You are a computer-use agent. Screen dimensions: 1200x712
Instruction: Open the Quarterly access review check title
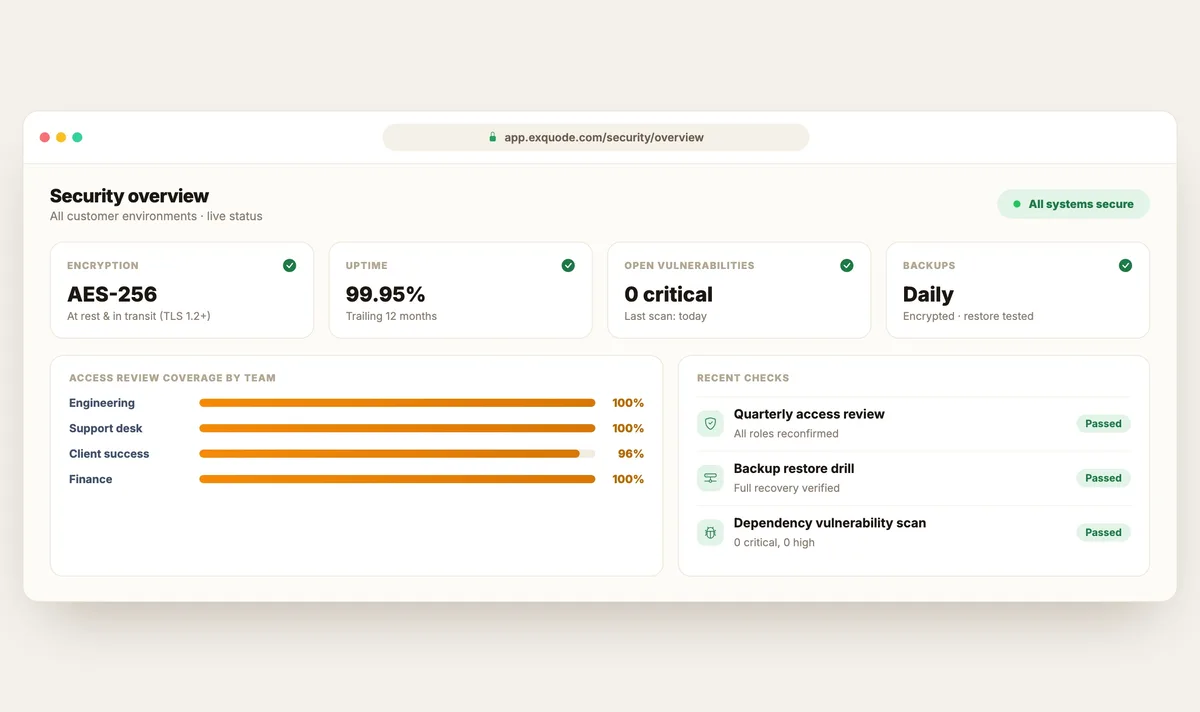pos(809,414)
